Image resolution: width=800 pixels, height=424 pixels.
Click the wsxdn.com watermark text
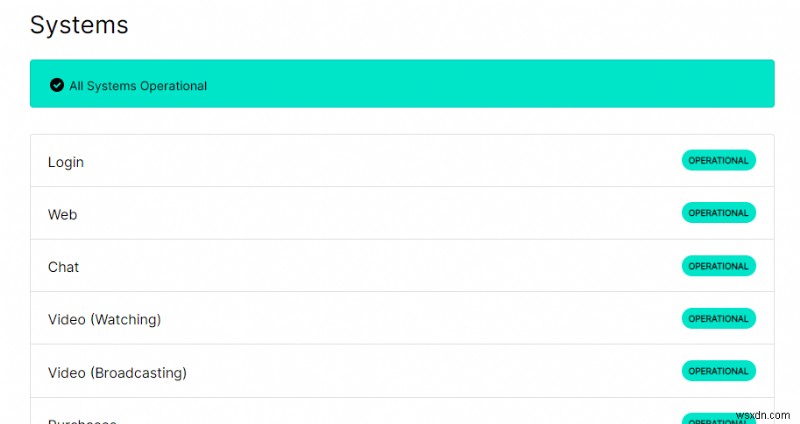point(762,412)
